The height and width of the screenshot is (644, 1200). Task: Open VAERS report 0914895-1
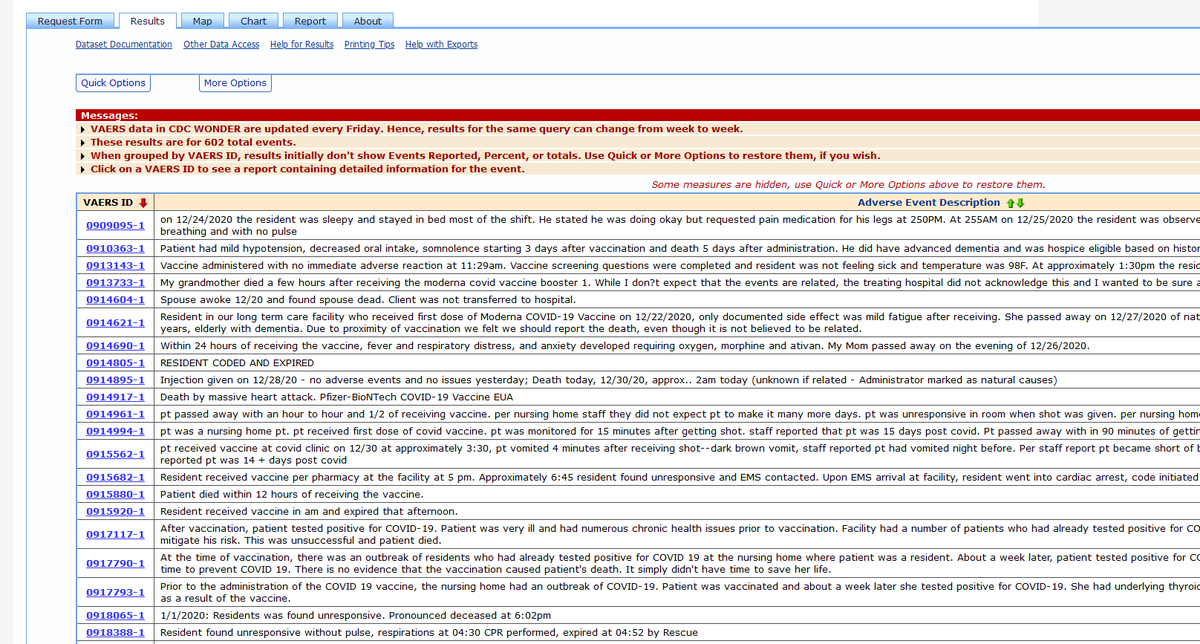(115, 380)
